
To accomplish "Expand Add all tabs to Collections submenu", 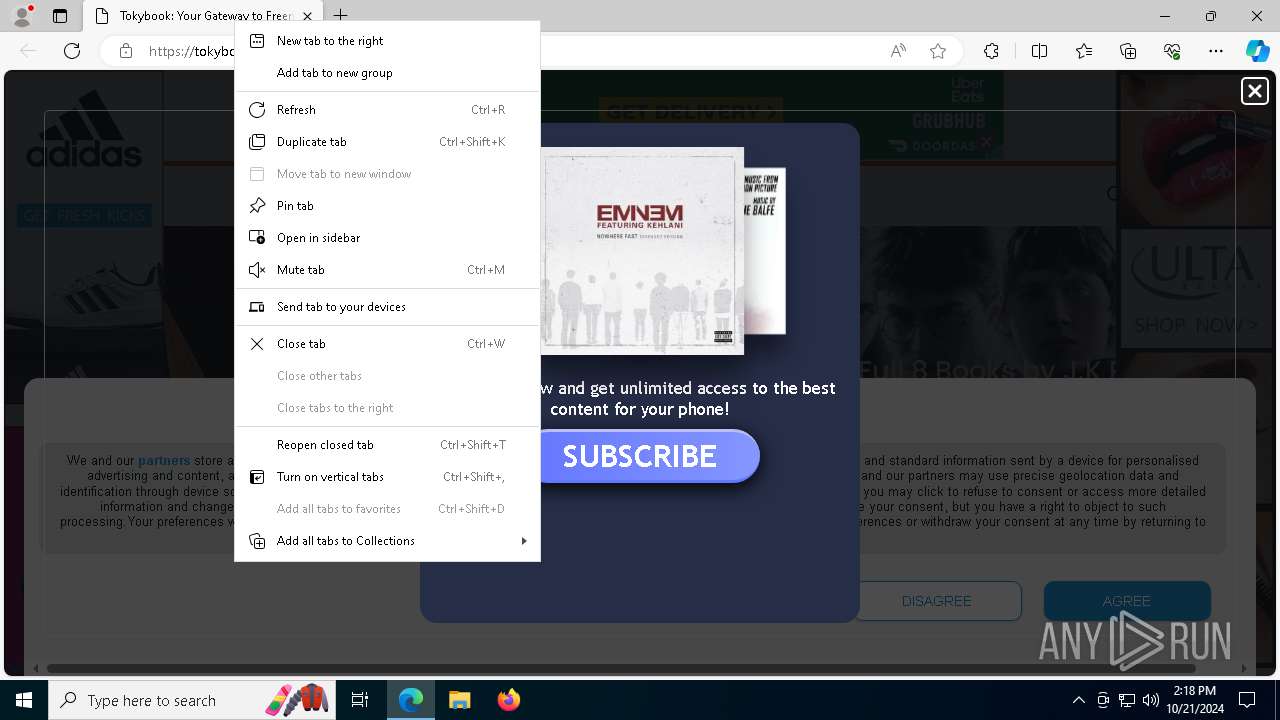I will [387, 541].
